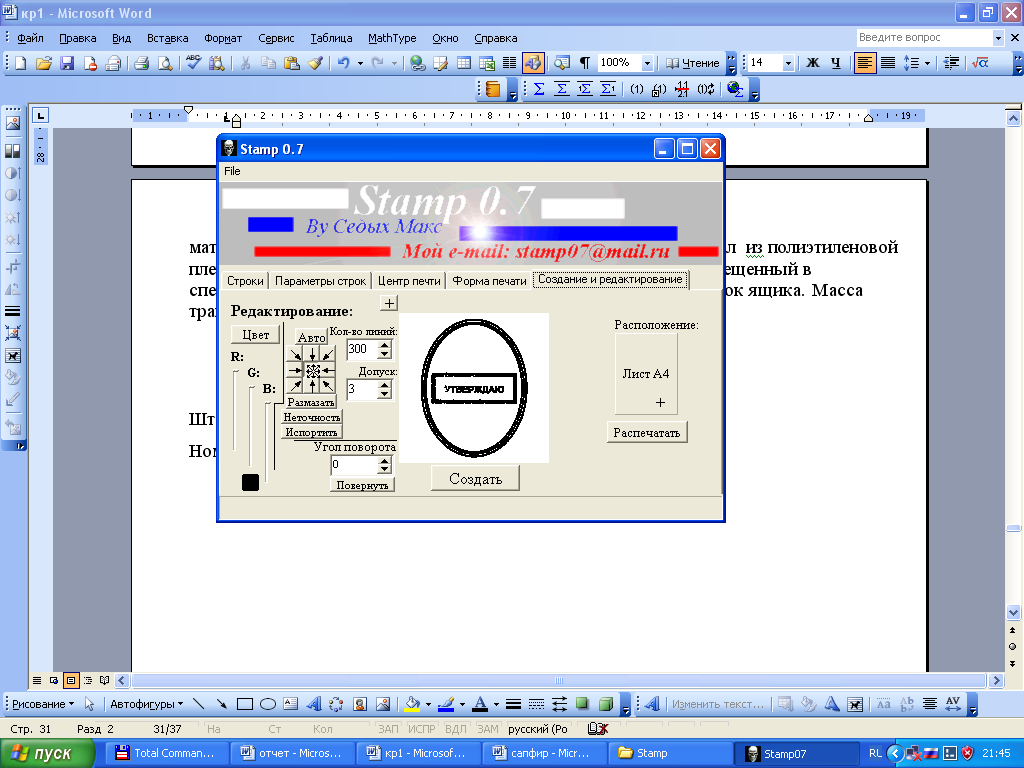This screenshot has width=1024, height=768.
Task: Switch to the Форма печати tab
Action: [489, 281]
